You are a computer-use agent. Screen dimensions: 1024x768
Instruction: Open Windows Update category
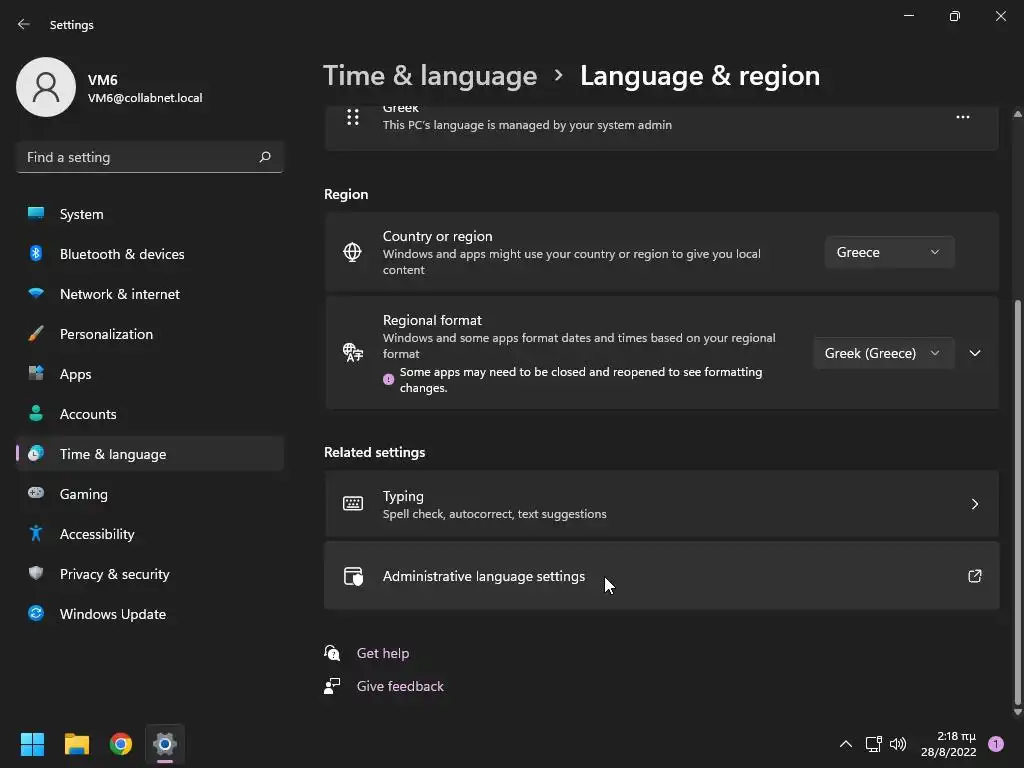tap(150, 614)
